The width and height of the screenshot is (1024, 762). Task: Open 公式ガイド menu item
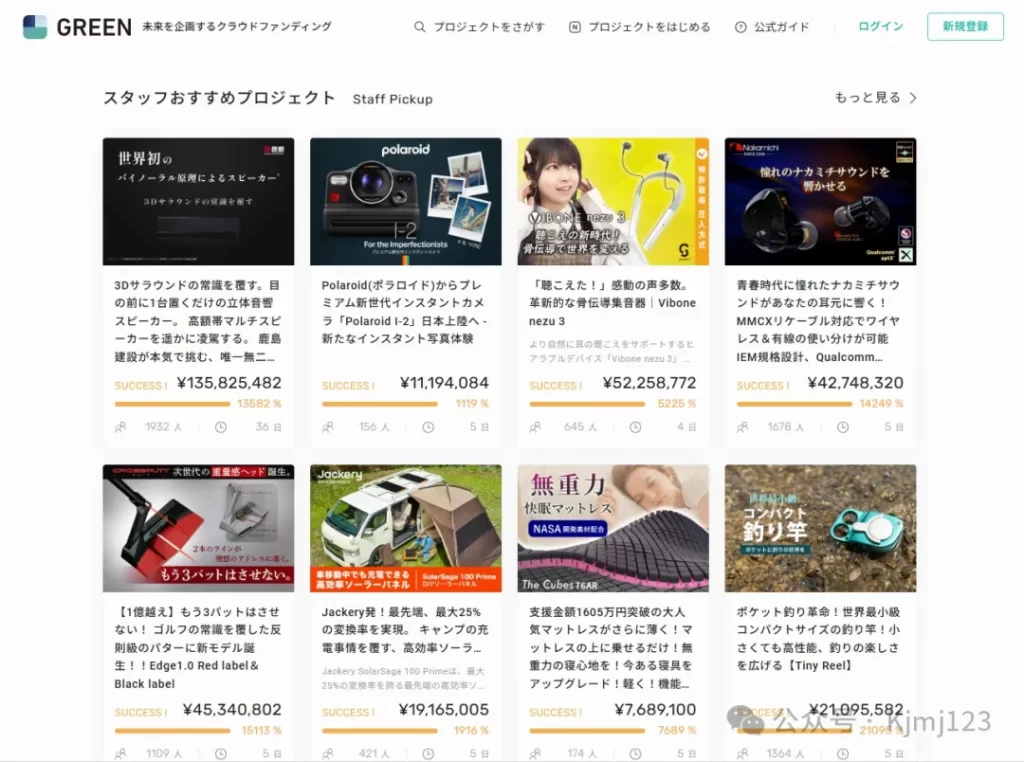(x=773, y=27)
